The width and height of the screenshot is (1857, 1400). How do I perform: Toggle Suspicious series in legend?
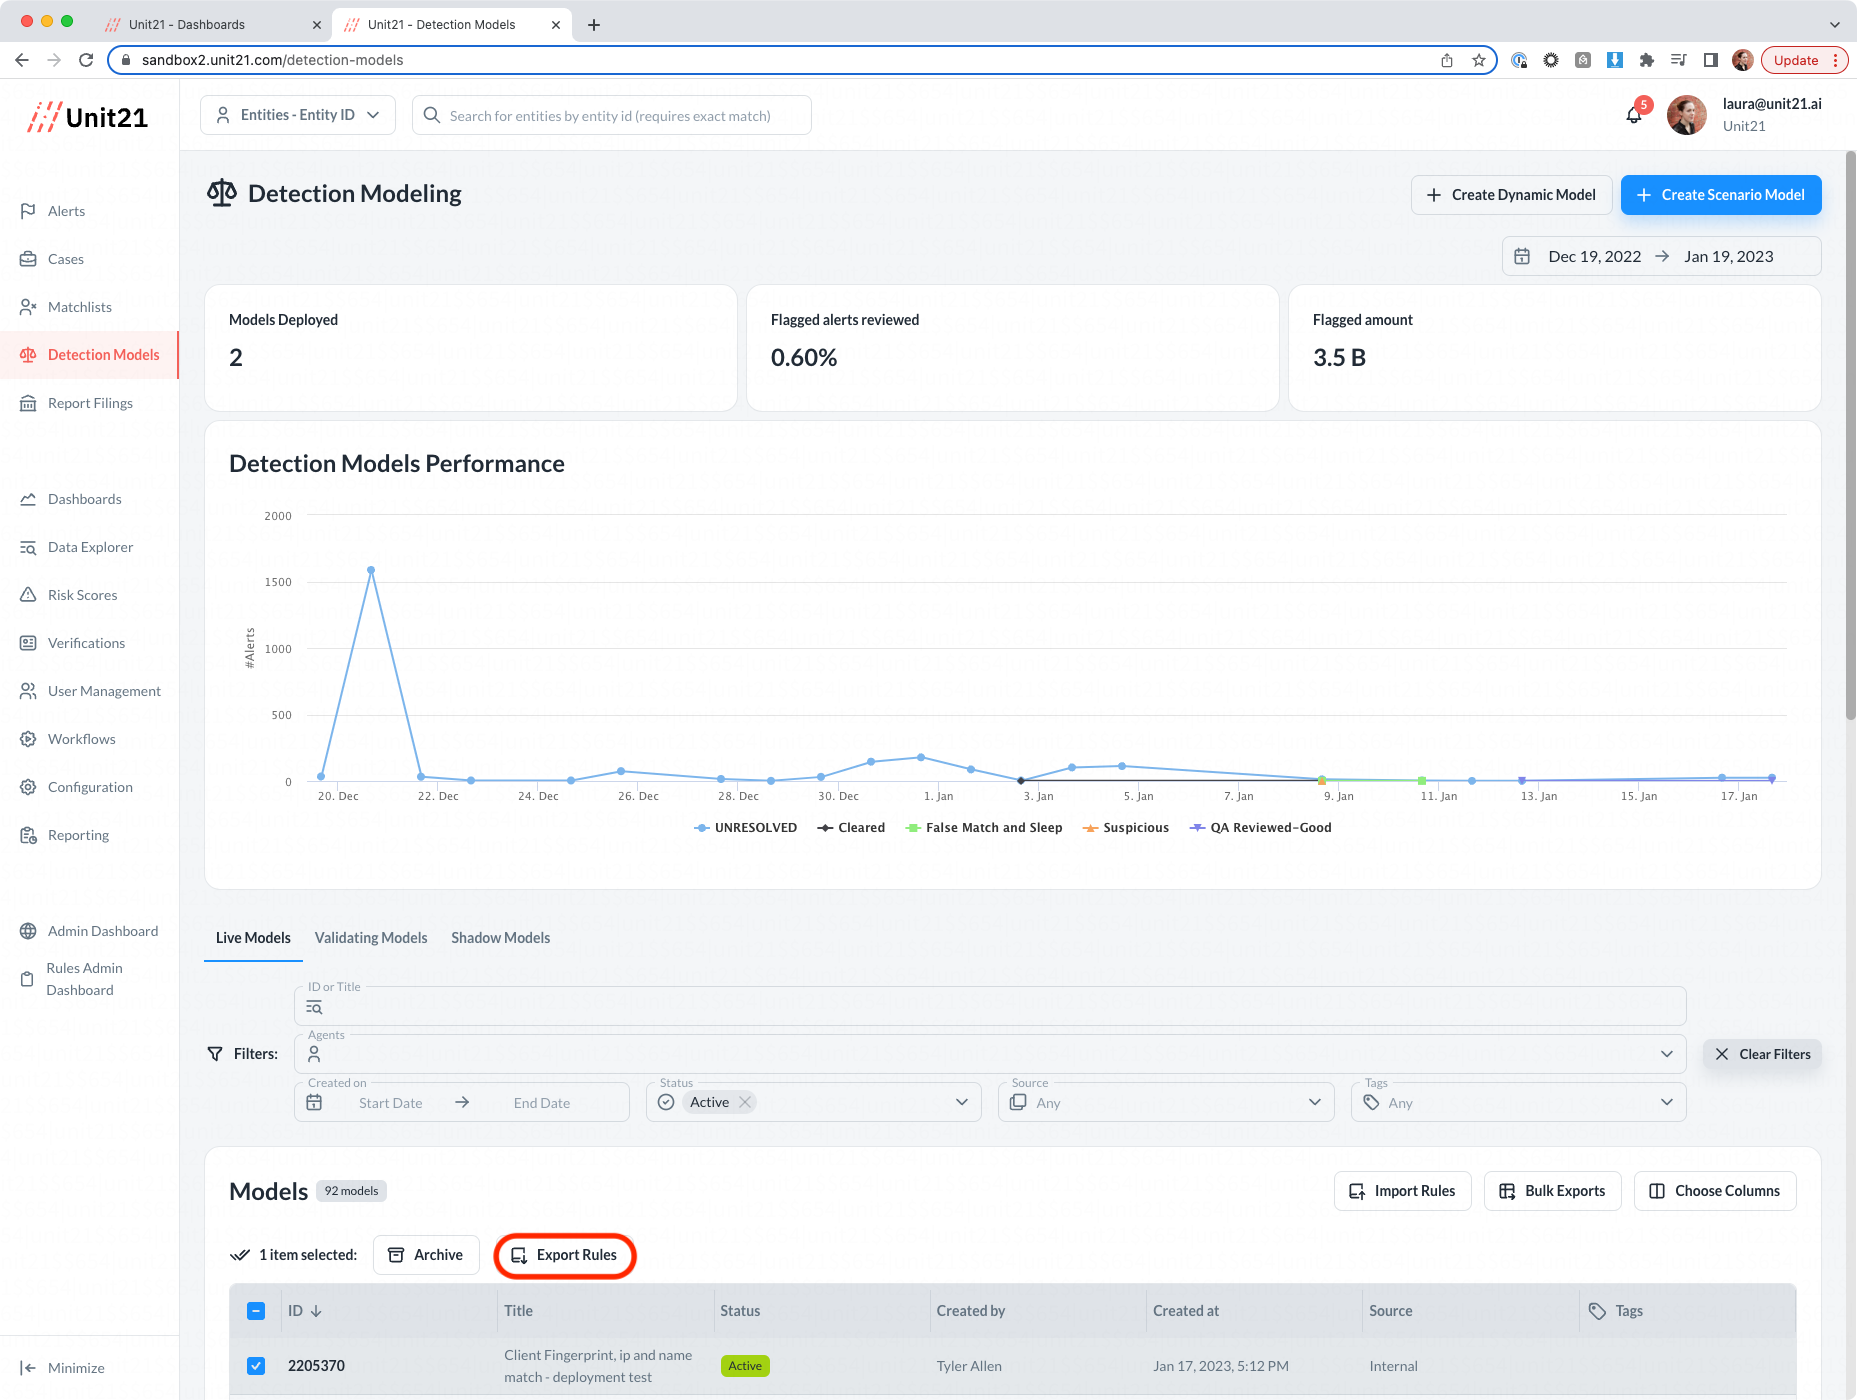1126,827
